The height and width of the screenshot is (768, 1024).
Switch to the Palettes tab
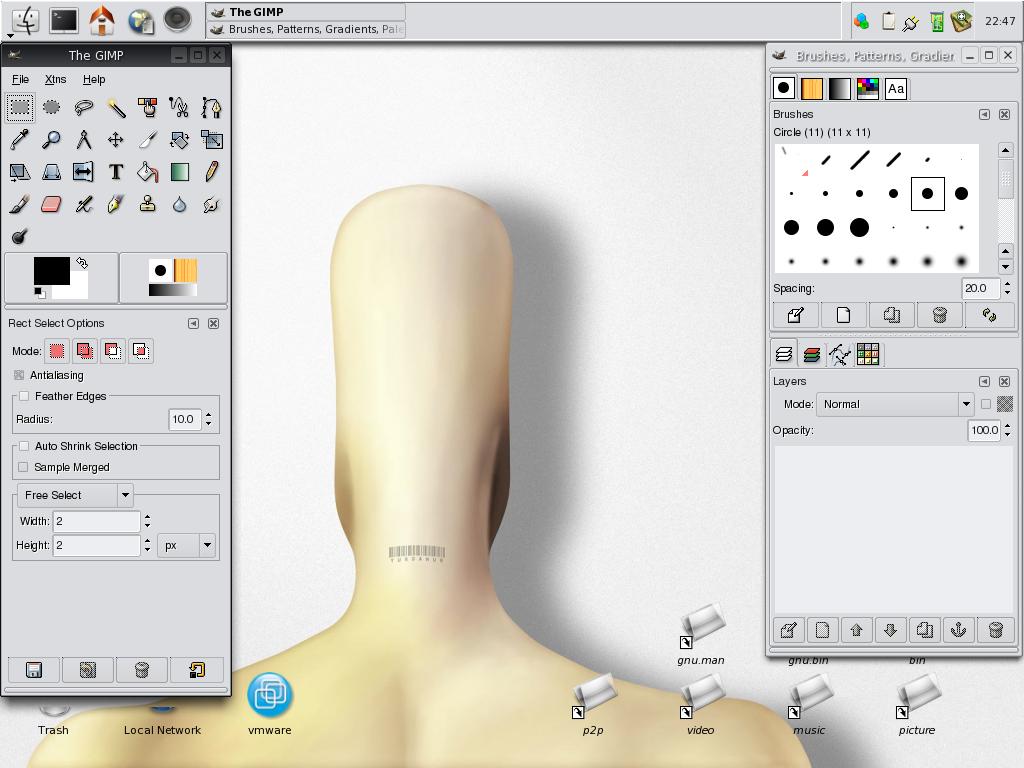click(868, 88)
